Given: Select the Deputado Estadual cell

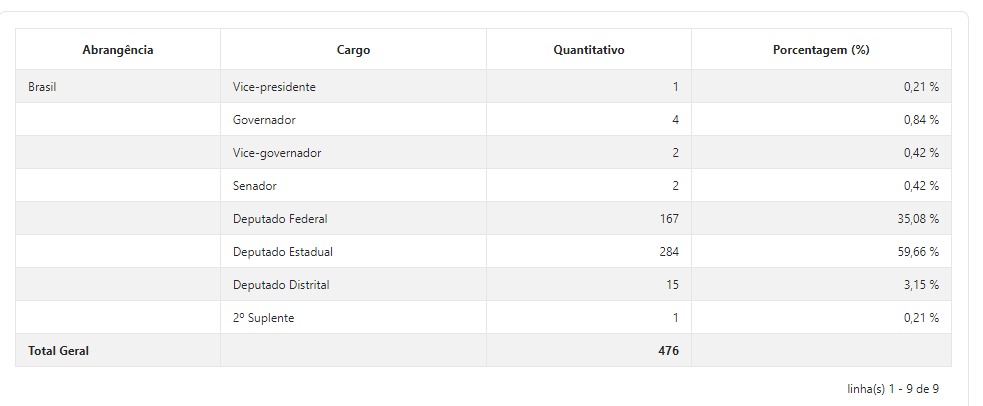Looking at the screenshot, I should tap(283, 252).
